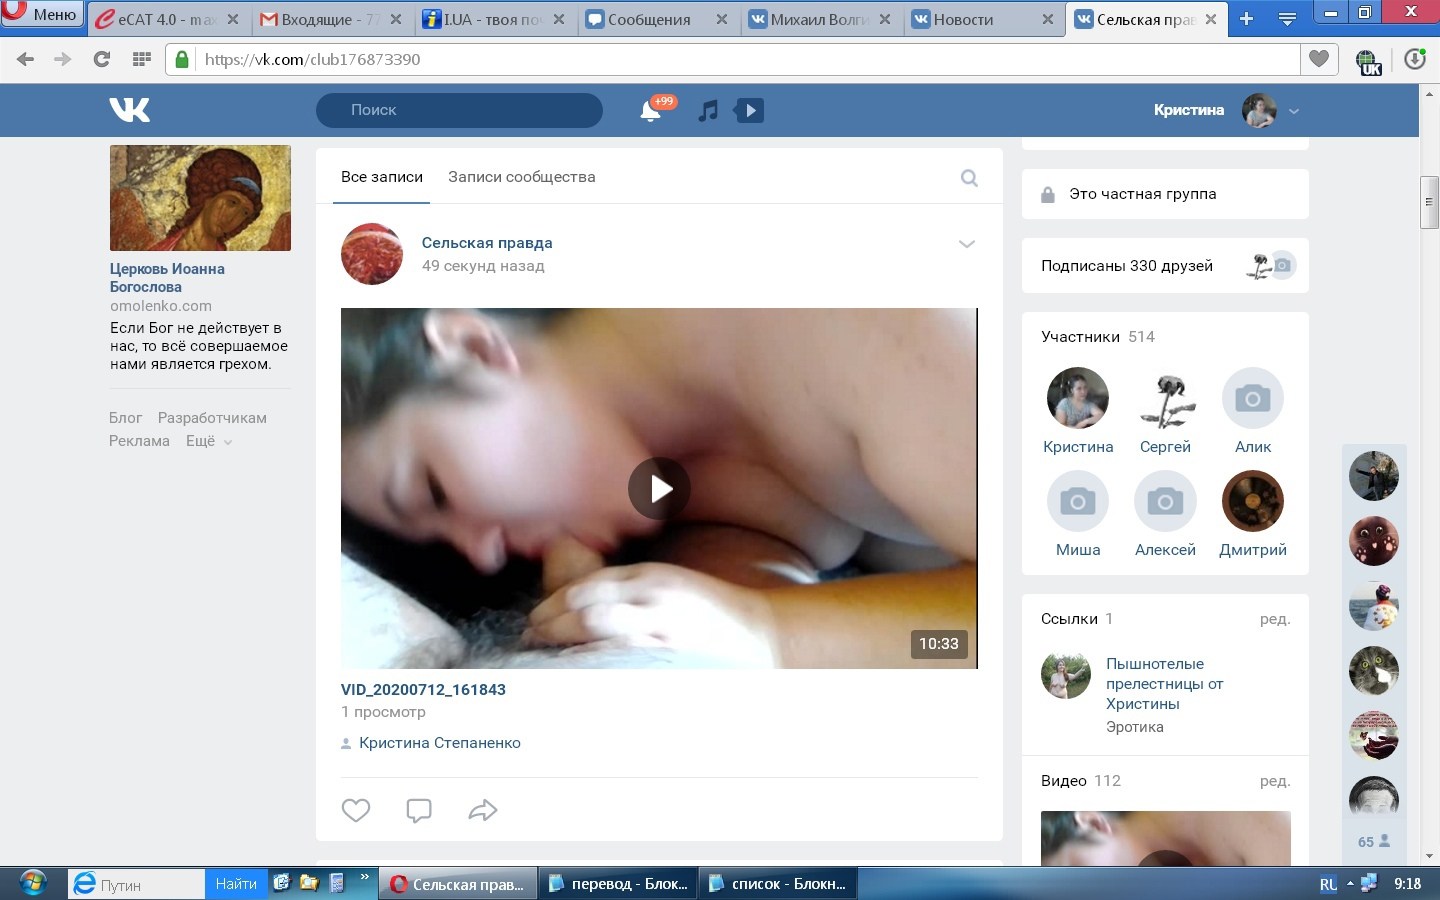Like the post with the heart icon
This screenshot has height=900, width=1440.
click(356, 810)
